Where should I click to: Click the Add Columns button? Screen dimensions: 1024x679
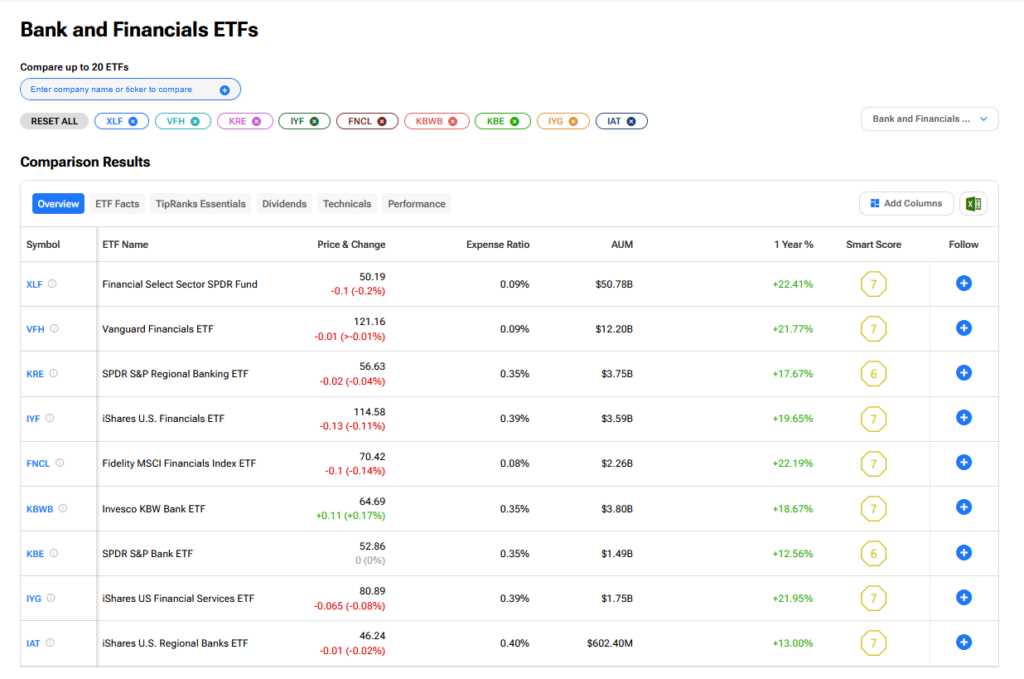point(906,204)
